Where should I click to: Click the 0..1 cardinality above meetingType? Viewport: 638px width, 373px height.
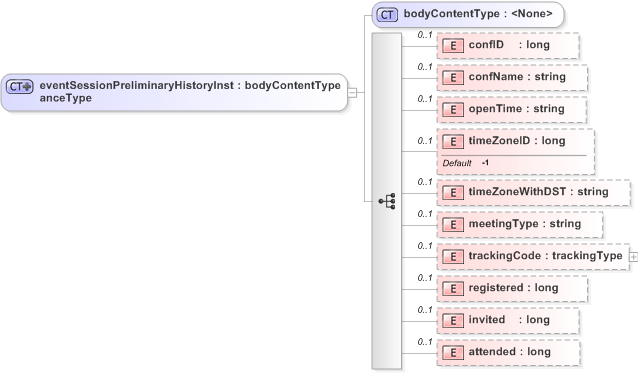(425, 214)
